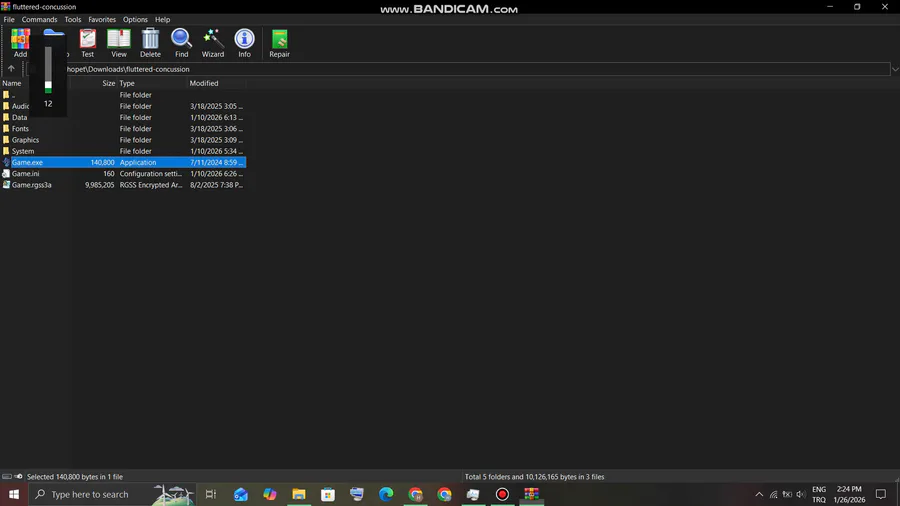Click the disk icon in status bar
Screen dimensions: 900x506
click(x=7, y=476)
